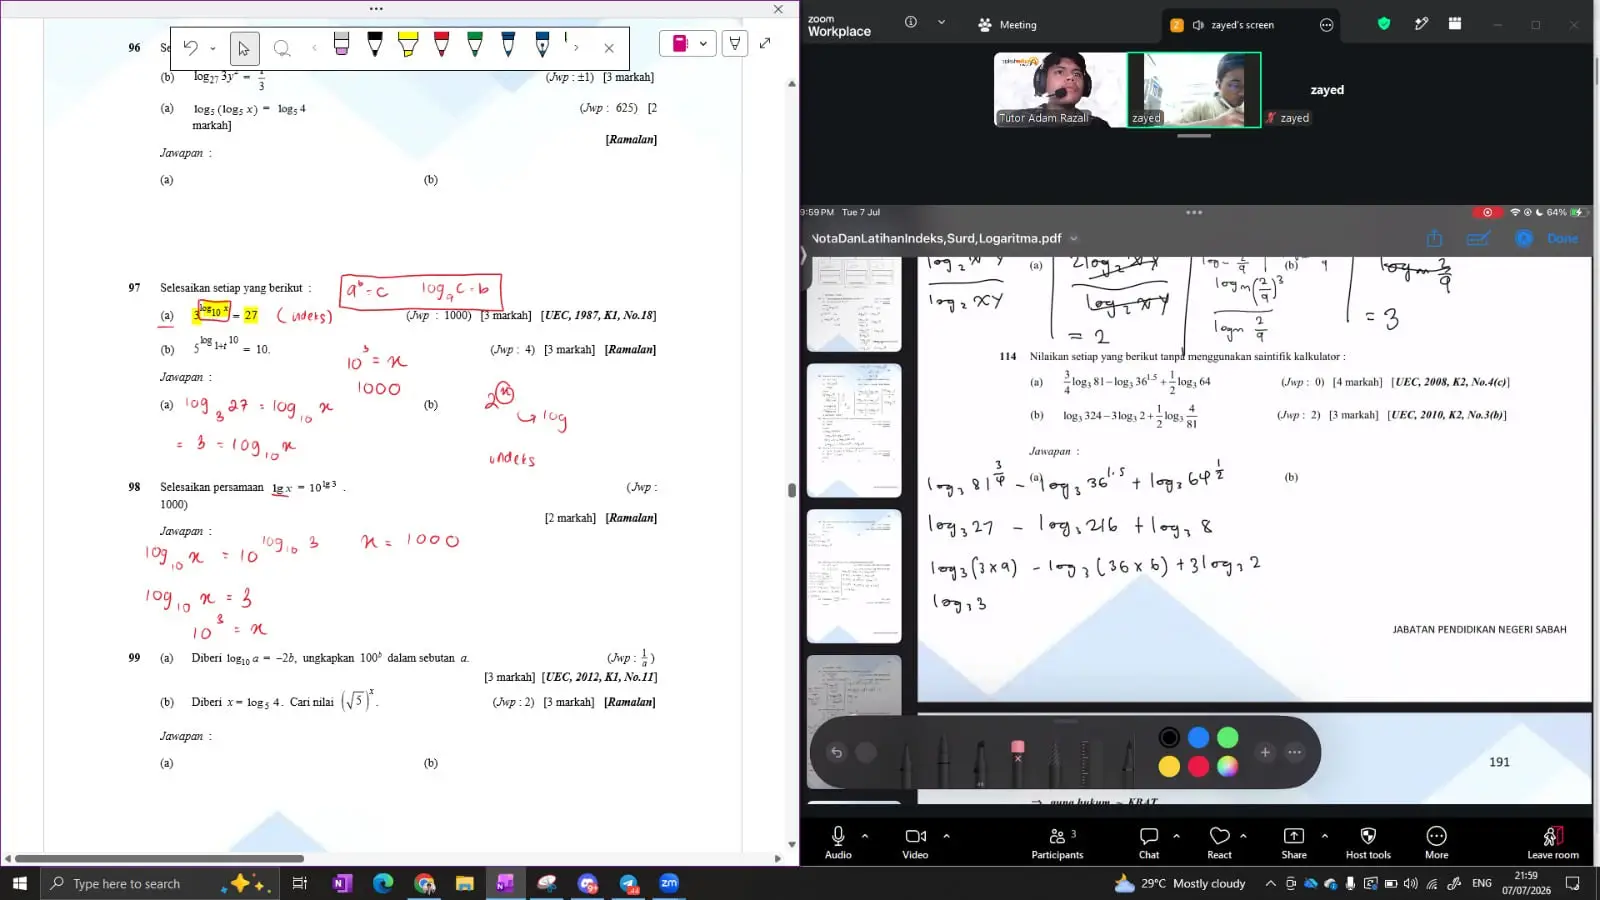
Task: Pick the yellow color swatch in shared screen
Action: (x=1169, y=767)
